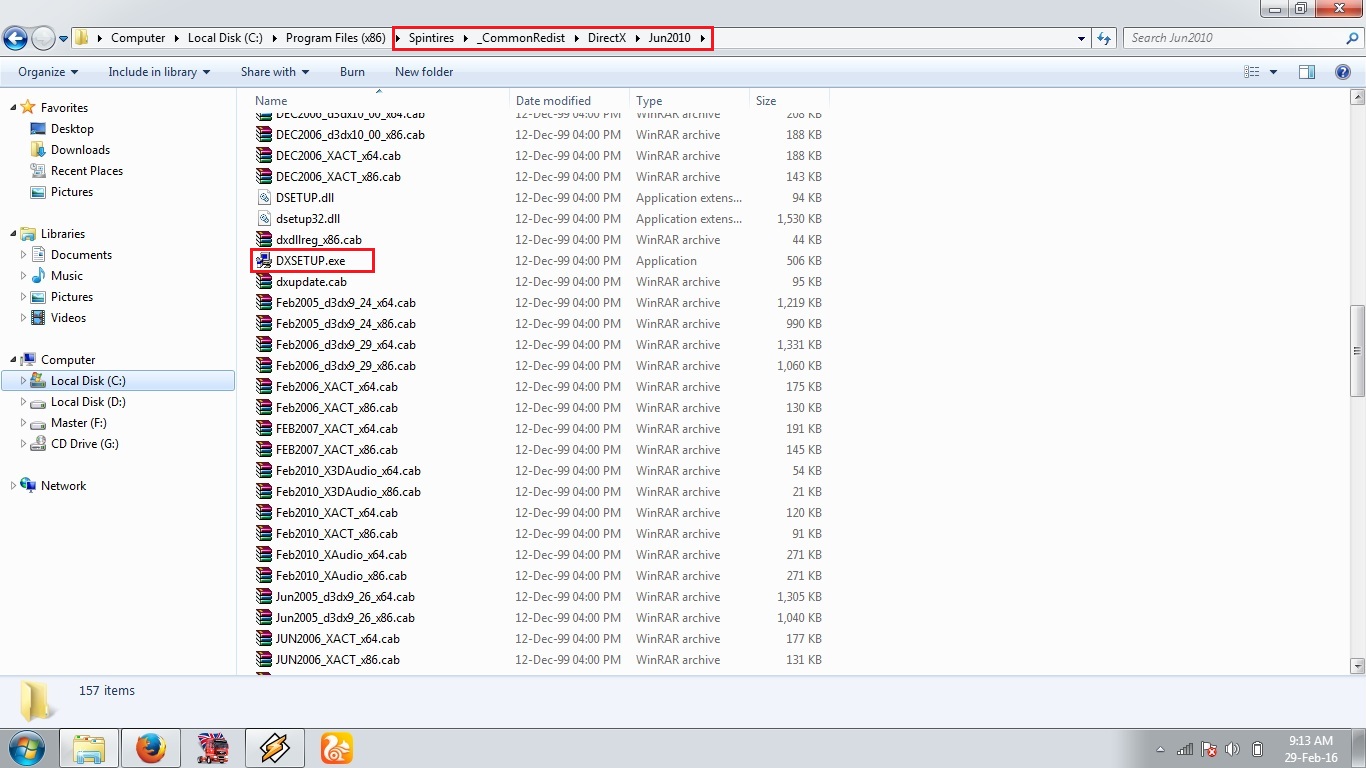Open the Organize menu
1366x768 pixels.
pos(48,72)
